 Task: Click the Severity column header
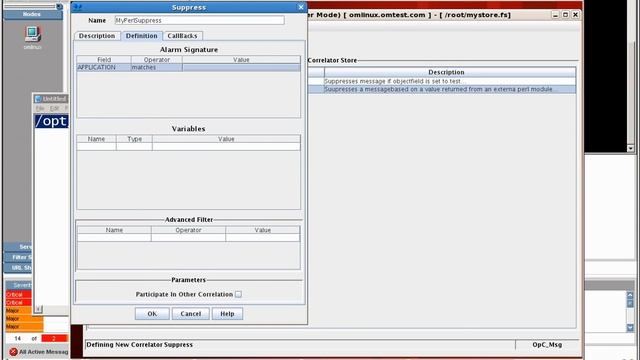tap(19, 285)
